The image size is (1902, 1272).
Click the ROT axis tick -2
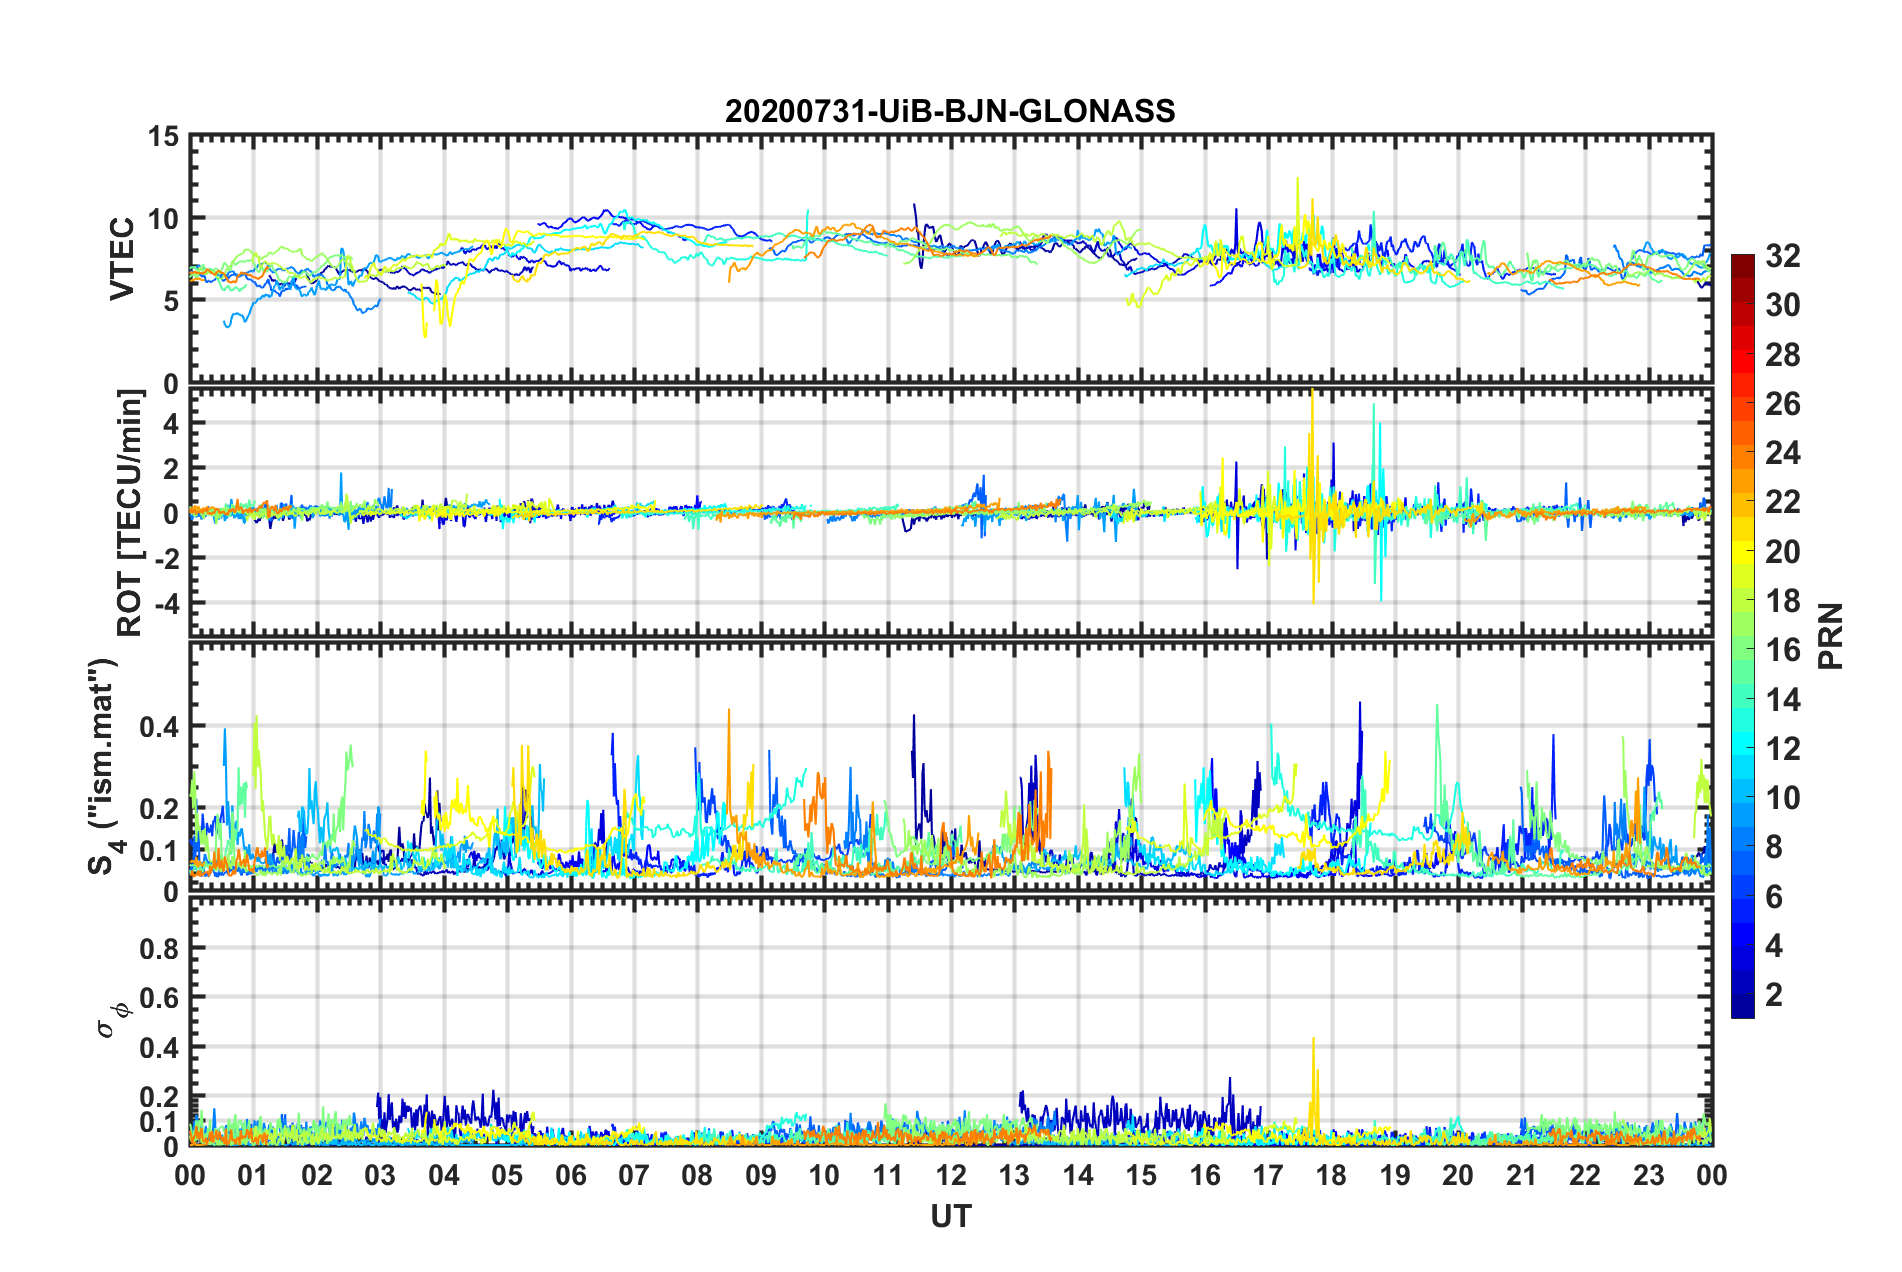click(x=167, y=558)
